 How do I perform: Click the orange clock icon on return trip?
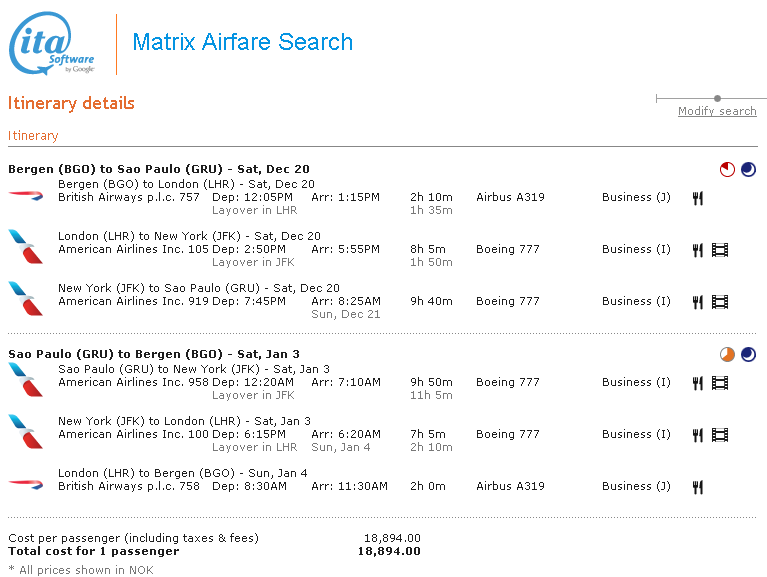click(x=727, y=355)
